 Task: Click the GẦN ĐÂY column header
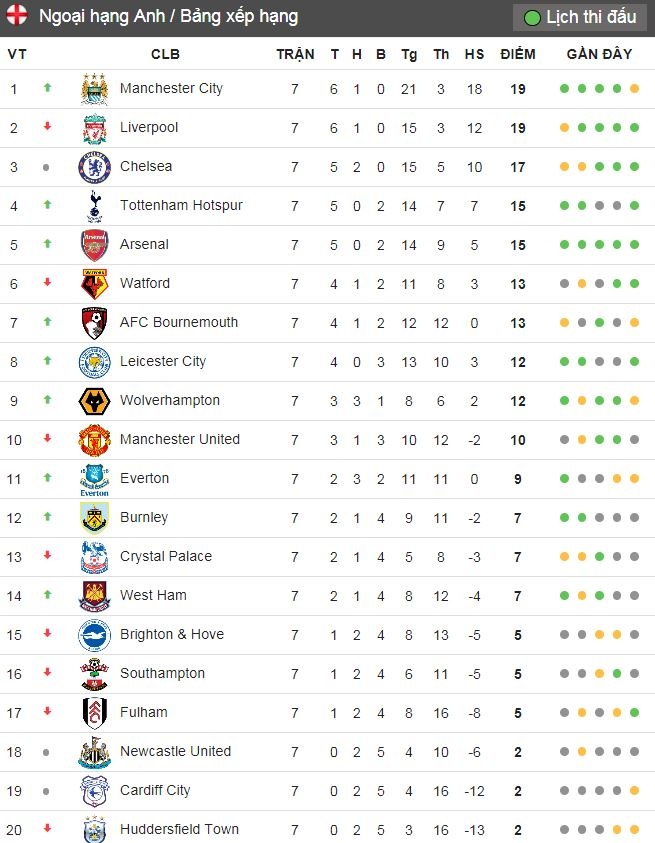pos(599,54)
